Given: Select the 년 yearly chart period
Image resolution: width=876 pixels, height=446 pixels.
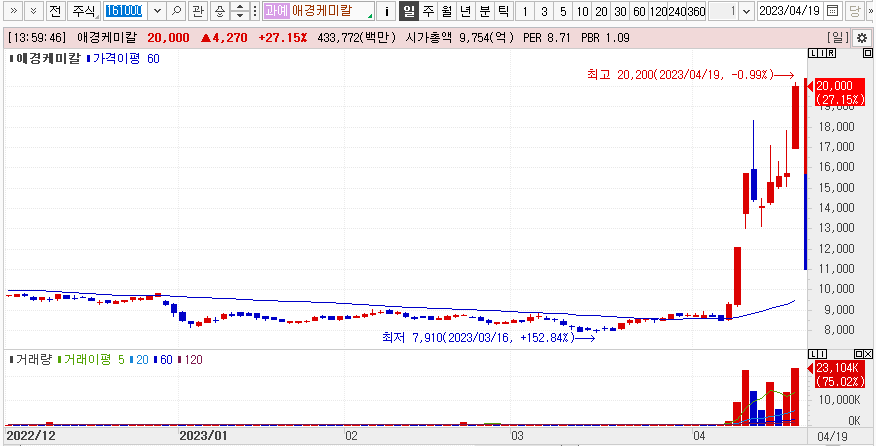Looking at the screenshot, I should (x=465, y=11).
